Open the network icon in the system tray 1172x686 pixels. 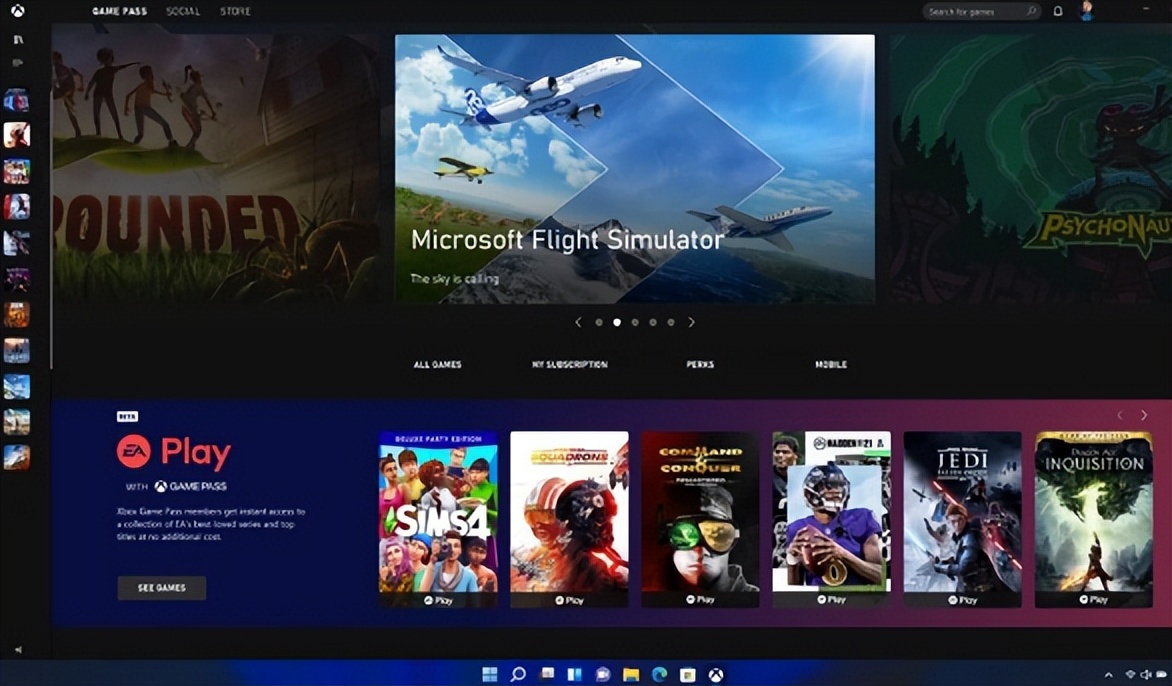coord(1131,675)
